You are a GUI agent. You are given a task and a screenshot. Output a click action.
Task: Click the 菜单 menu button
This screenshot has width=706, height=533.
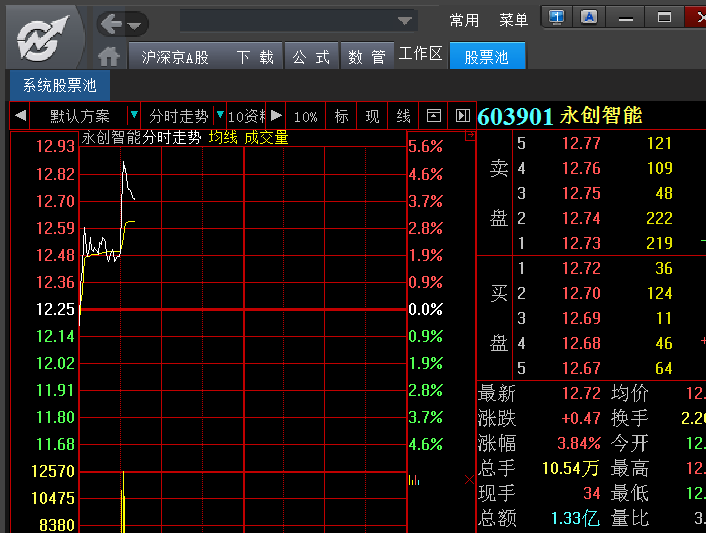514,20
